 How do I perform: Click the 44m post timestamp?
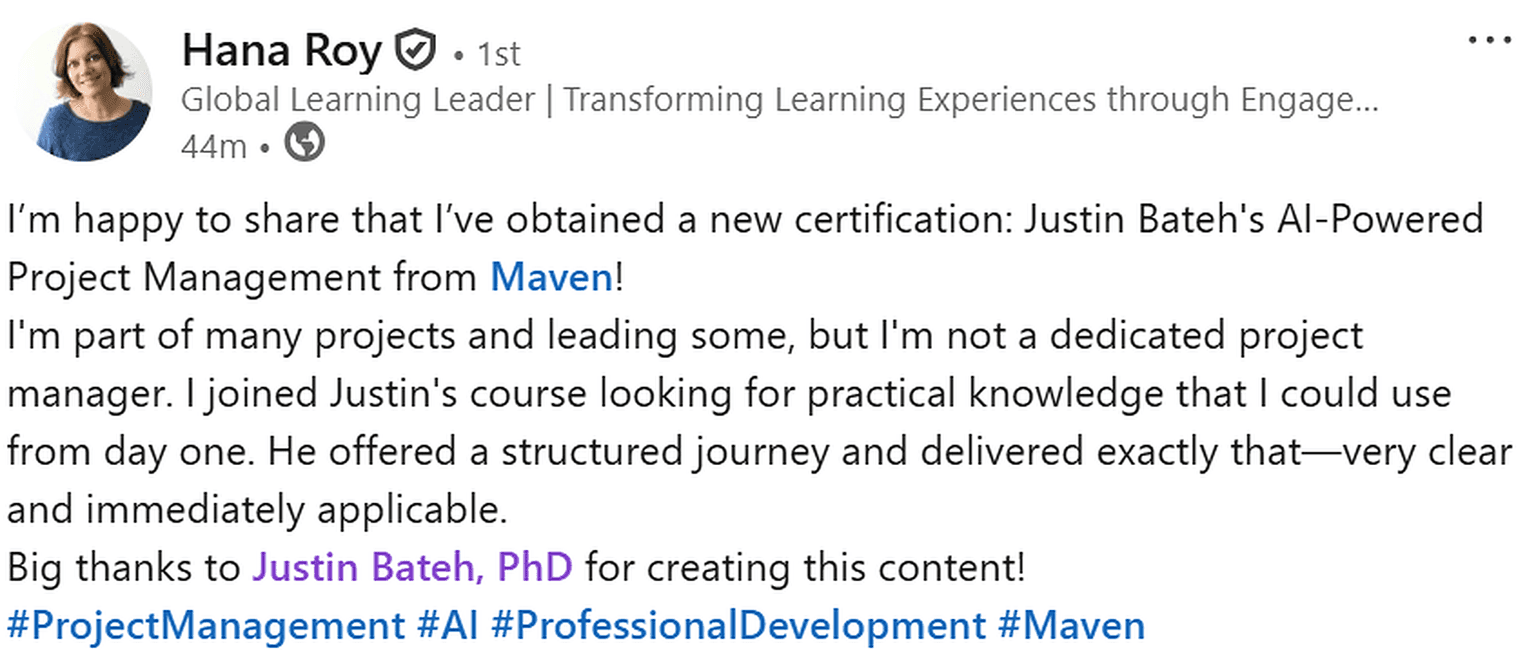pos(214,147)
